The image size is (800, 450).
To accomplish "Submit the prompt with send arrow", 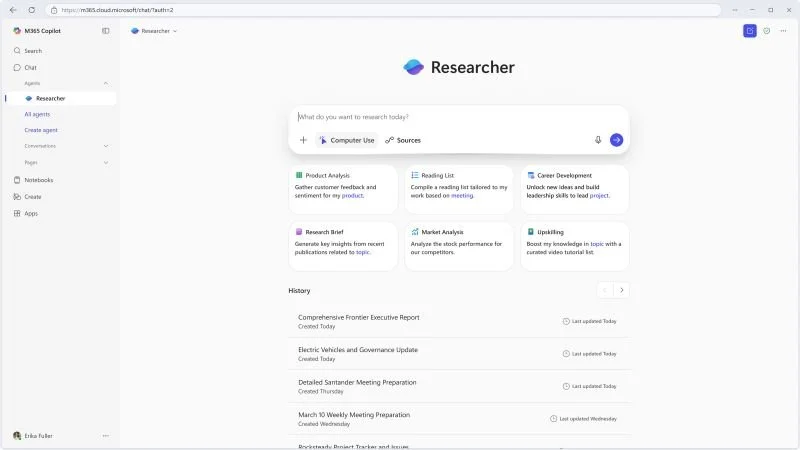I will 616,140.
